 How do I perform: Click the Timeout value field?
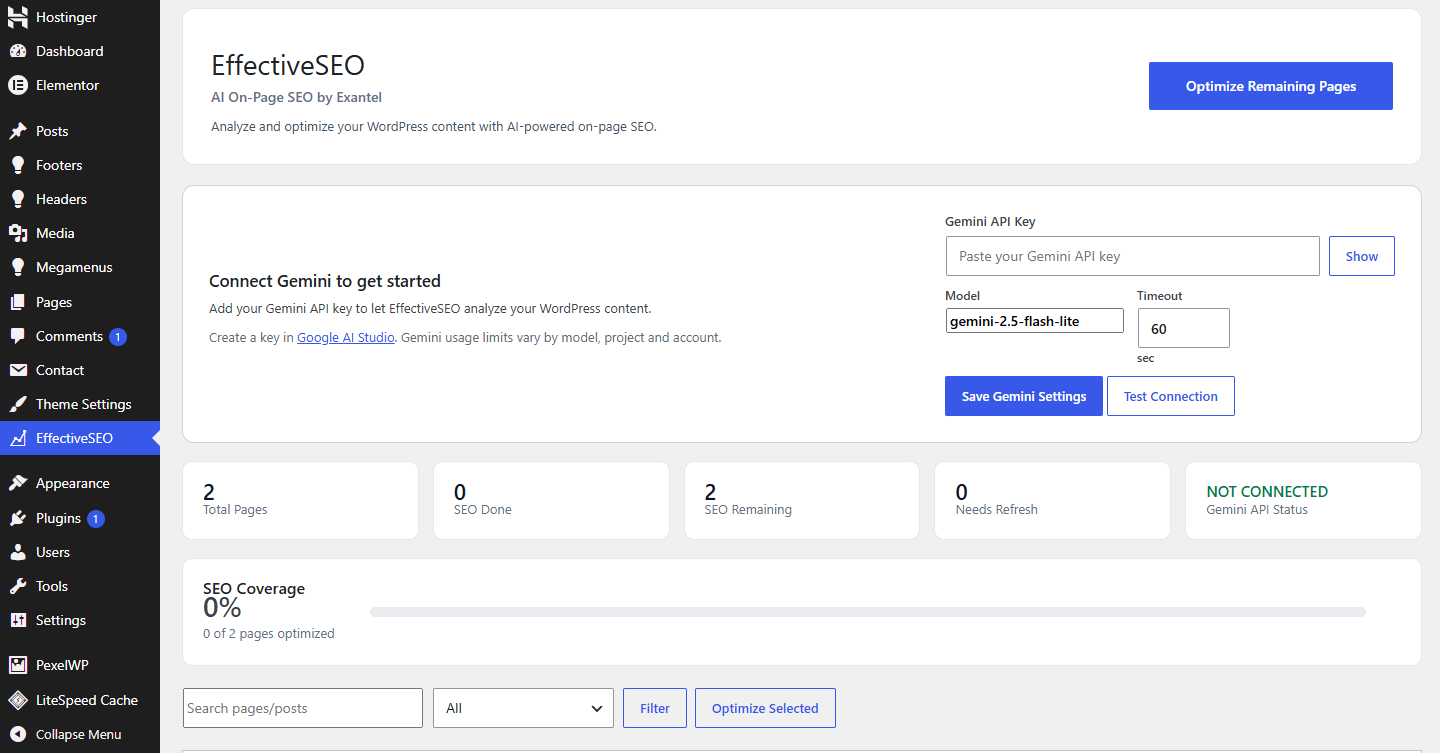(x=1184, y=328)
